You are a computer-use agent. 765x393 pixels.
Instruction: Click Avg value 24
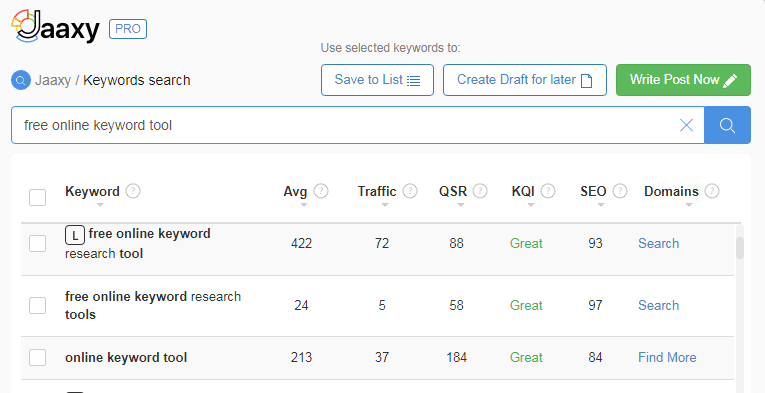(301, 305)
